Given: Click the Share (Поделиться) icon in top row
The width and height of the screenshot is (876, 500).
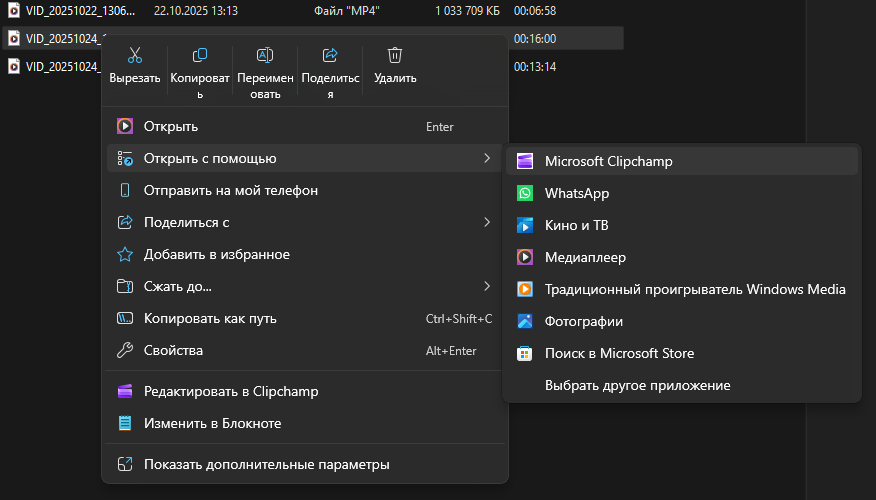Looking at the screenshot, I should pos(330,55).
